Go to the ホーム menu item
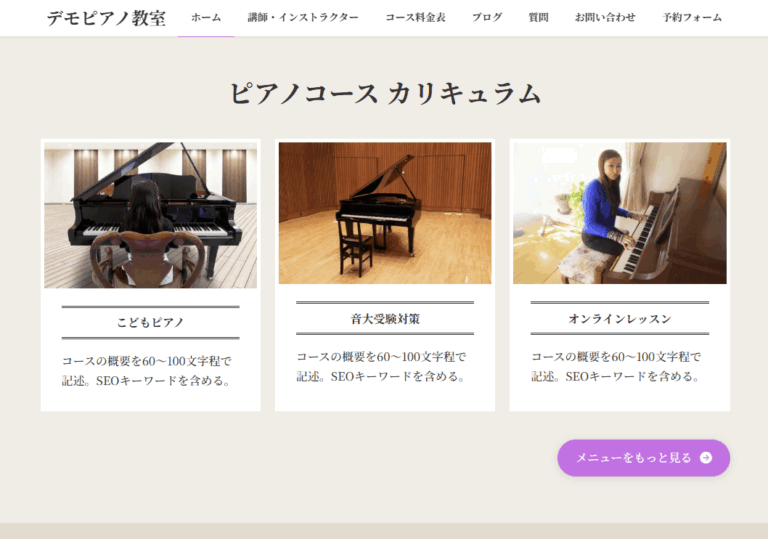The width and height of the screenshot is (768, 539). click(x=206, y=18)
